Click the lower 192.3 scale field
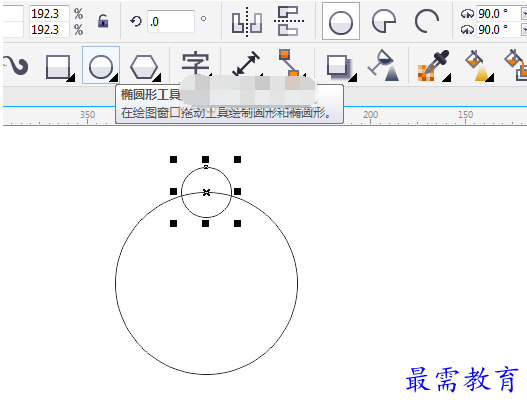 point(49,30)
